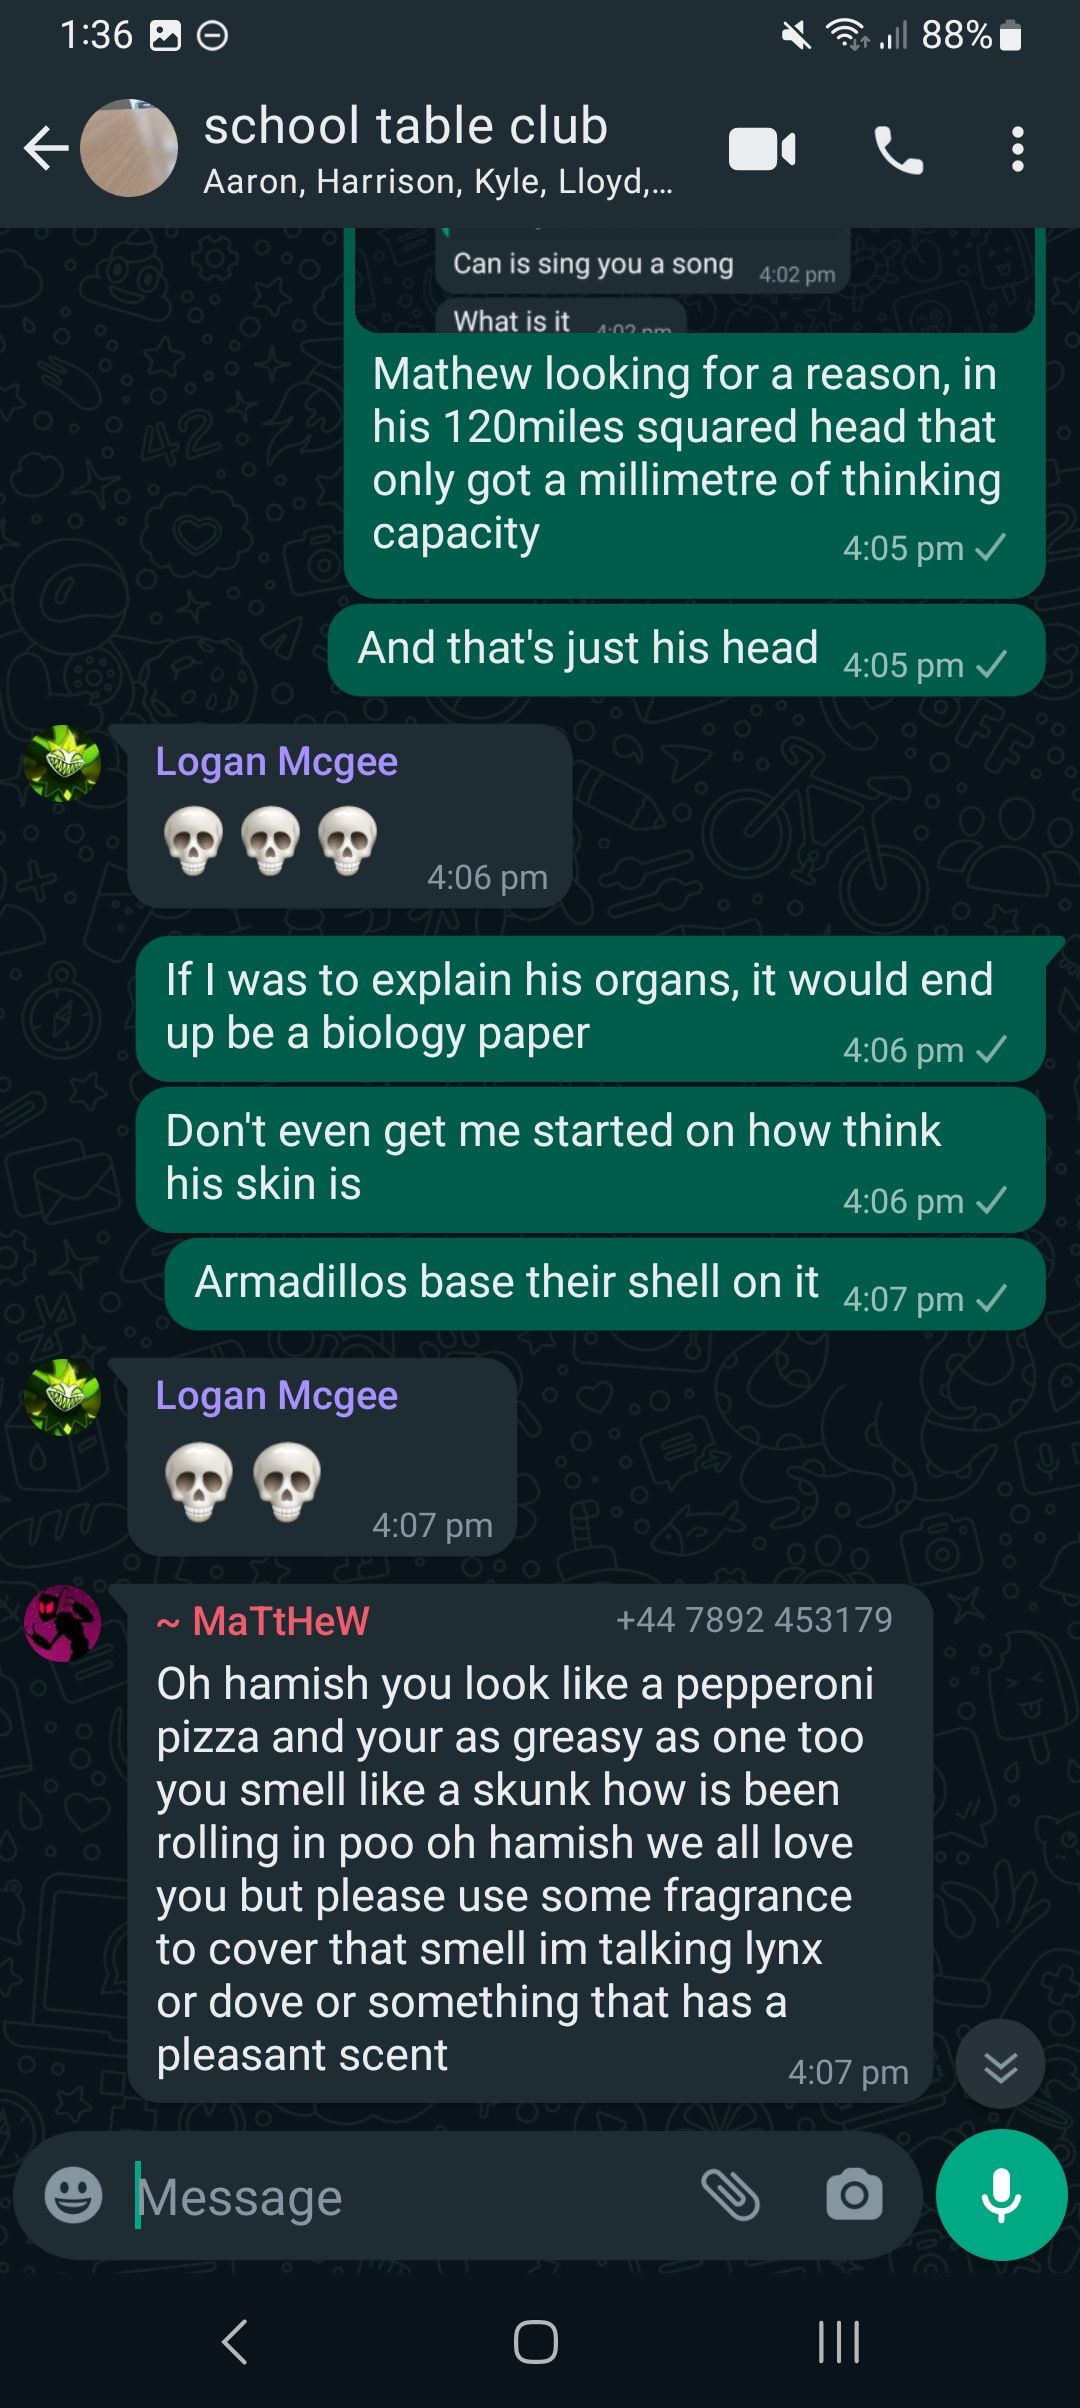Open the three-dot more options menu
This screenshot has height=2408, width=1080.
point(1017,150)
